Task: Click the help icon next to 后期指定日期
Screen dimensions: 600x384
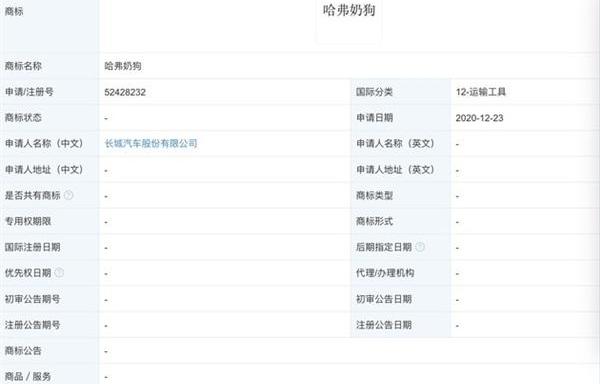Action: pyautogui.click(x=420, y=247)
